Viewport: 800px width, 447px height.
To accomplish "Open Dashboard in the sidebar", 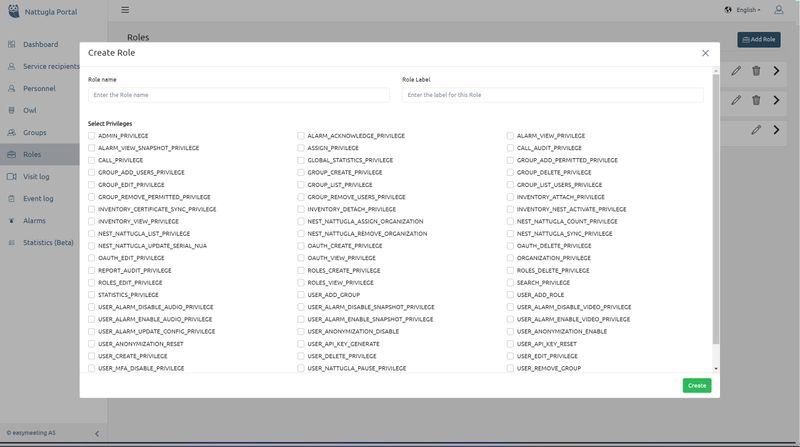I will pos(40,45).
